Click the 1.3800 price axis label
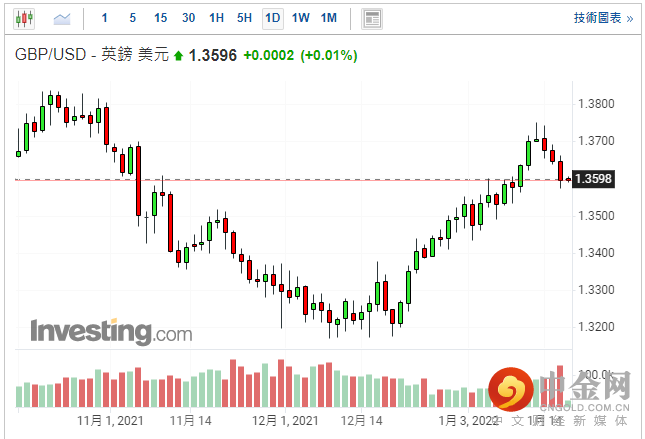Image resolution: width=645 pixels, height=439 pixels. click(595, 103)
